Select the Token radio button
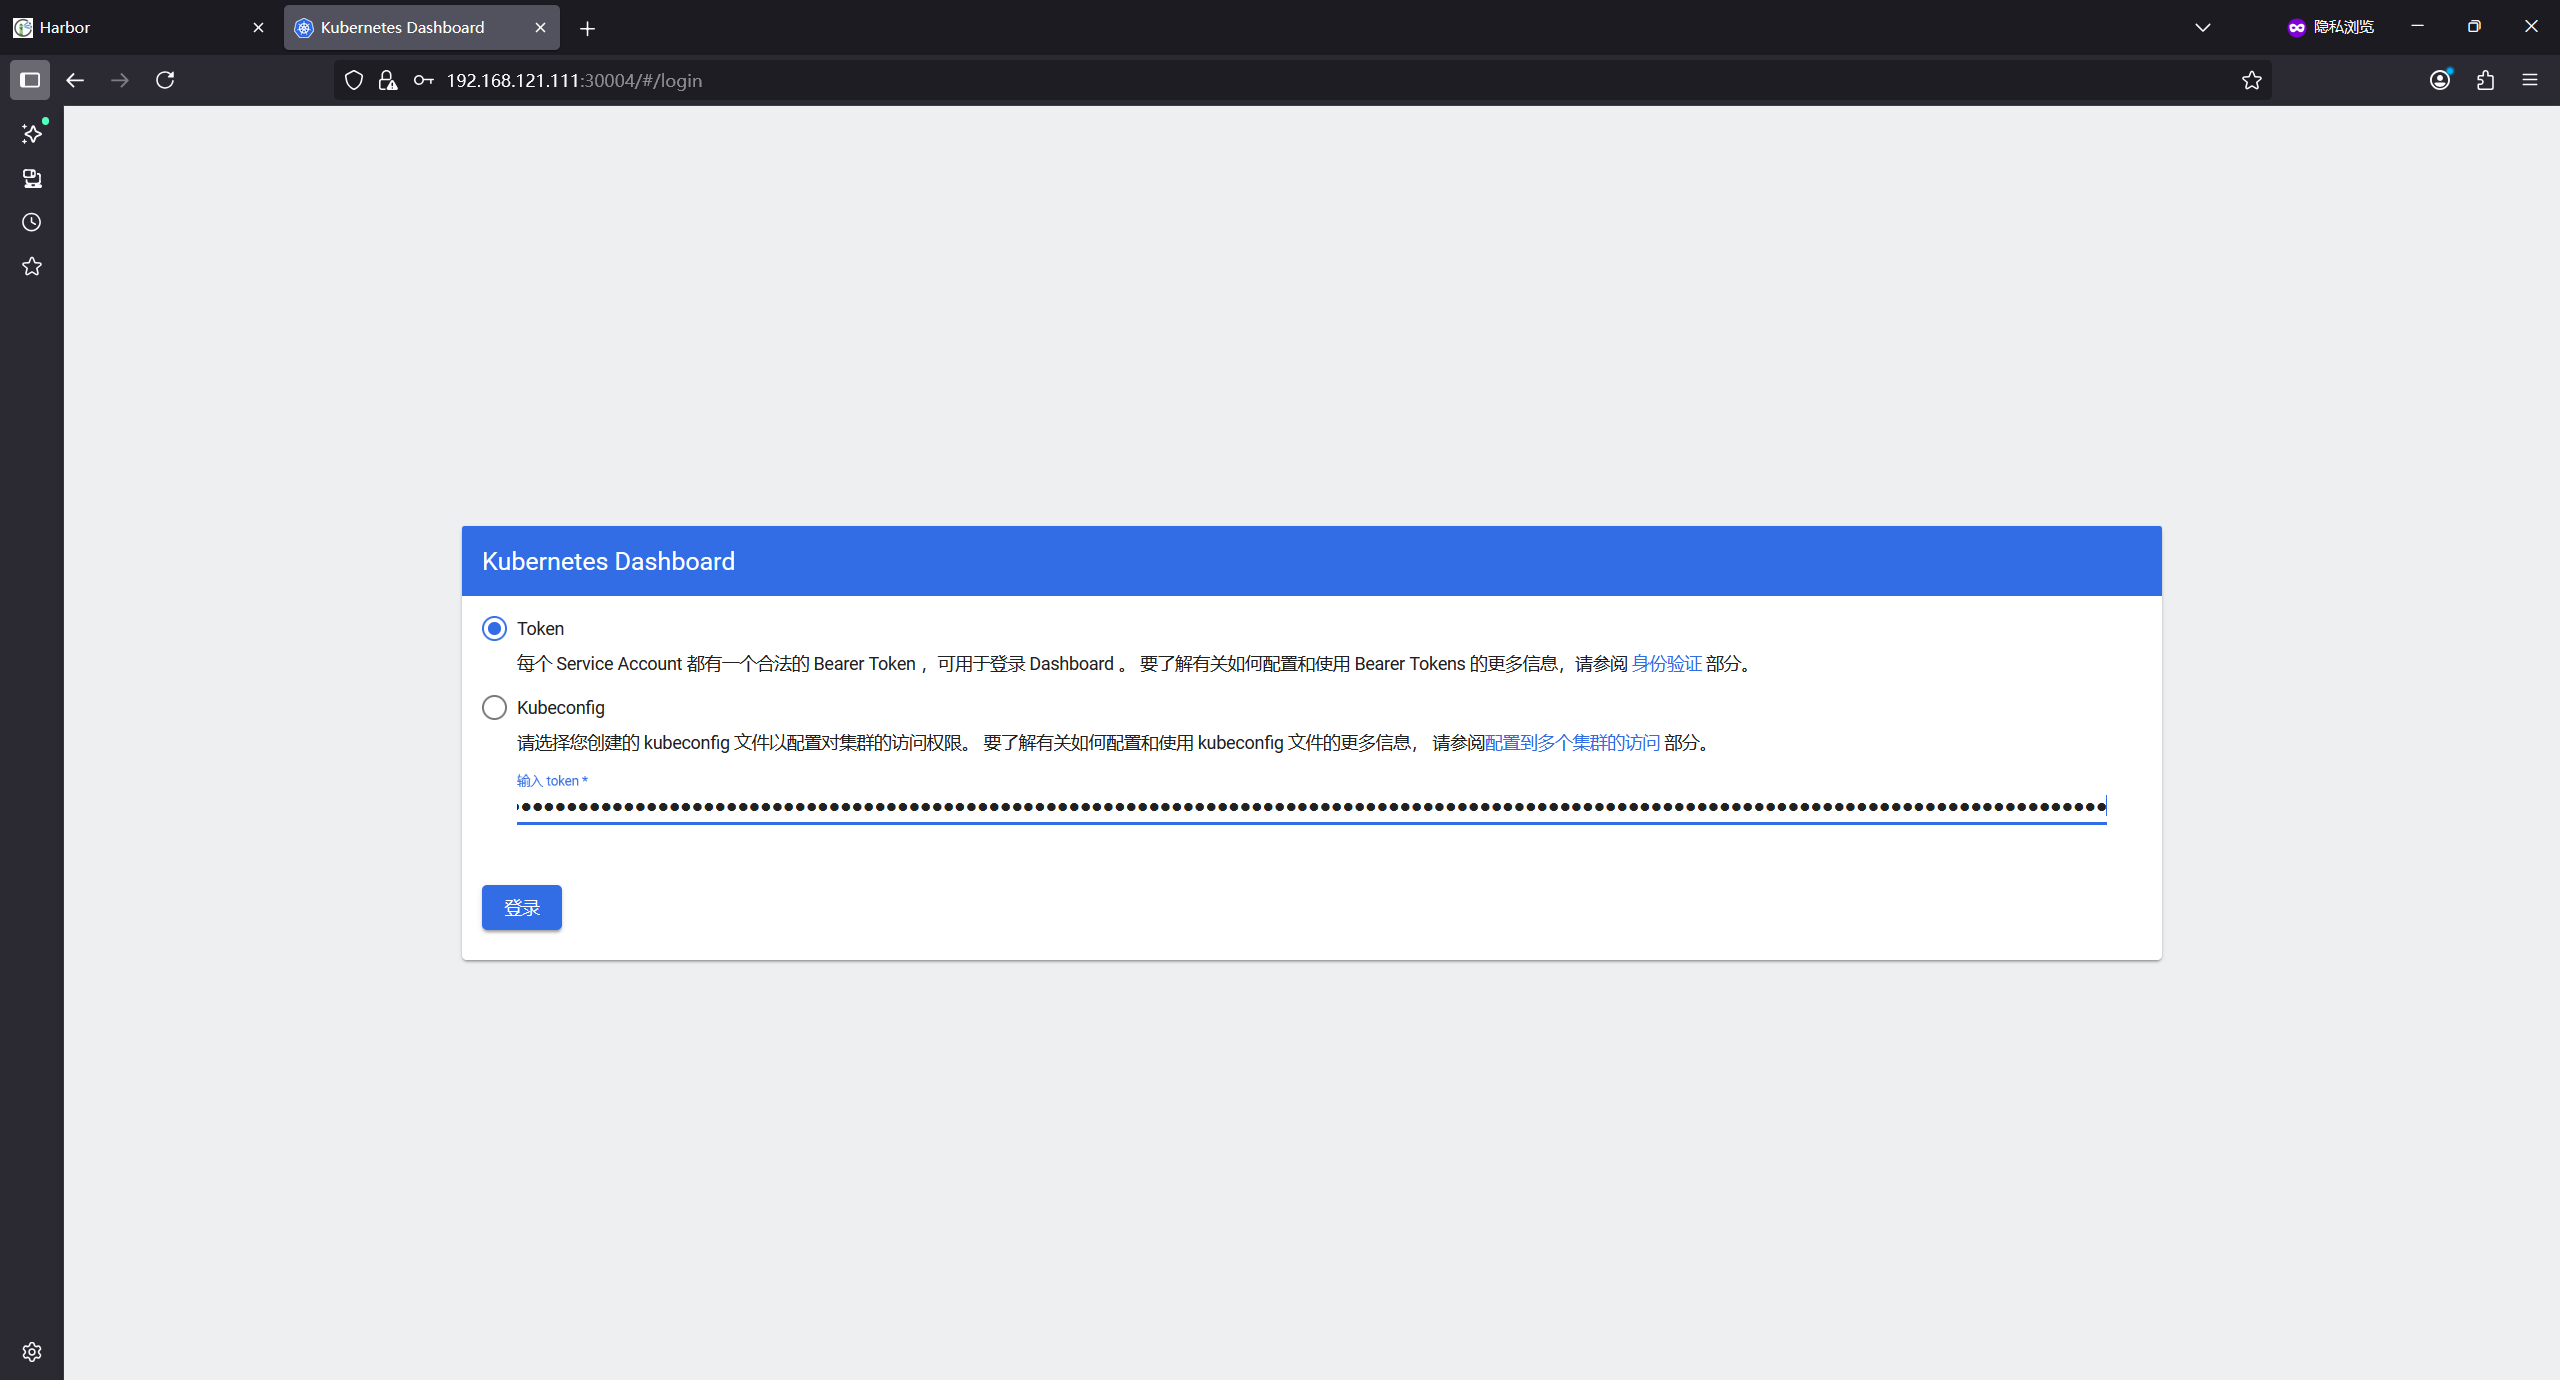The height and width of the screenshot is (1380, 2560). pos(494,628)
